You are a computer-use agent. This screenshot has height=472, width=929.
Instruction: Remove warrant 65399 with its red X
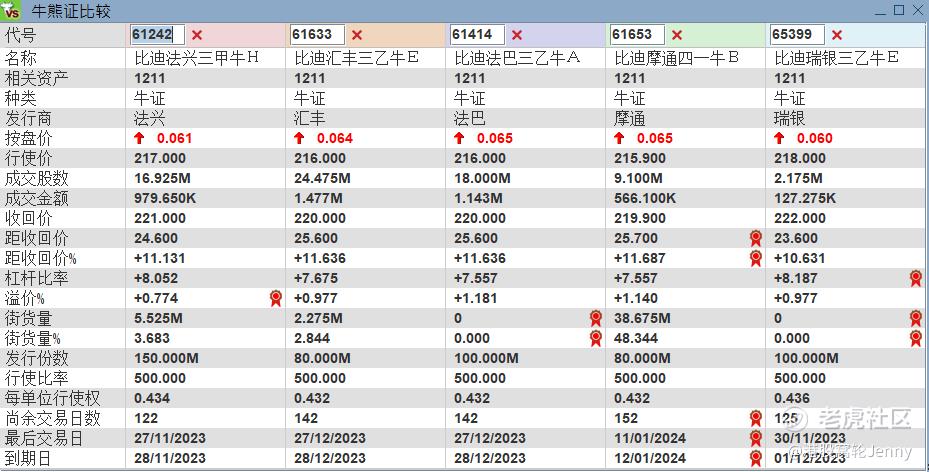[837, 35]
